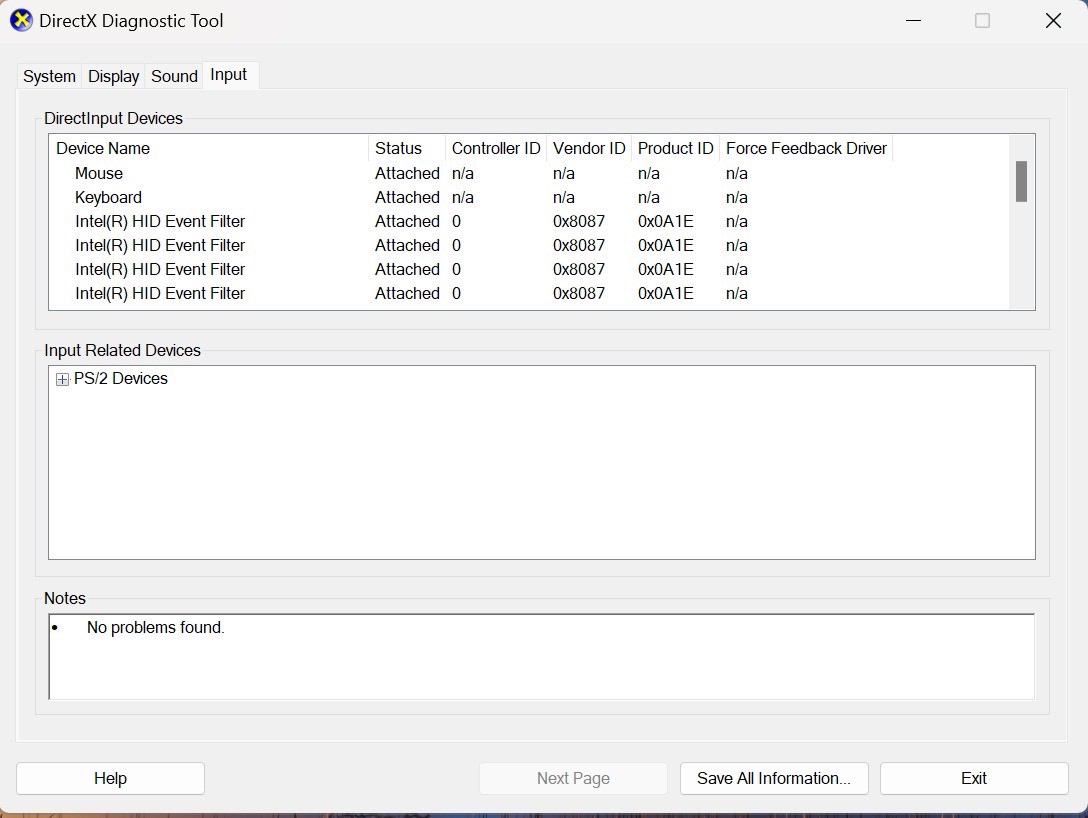
Task: Select the Mouse device row
Action: (99, 173)
